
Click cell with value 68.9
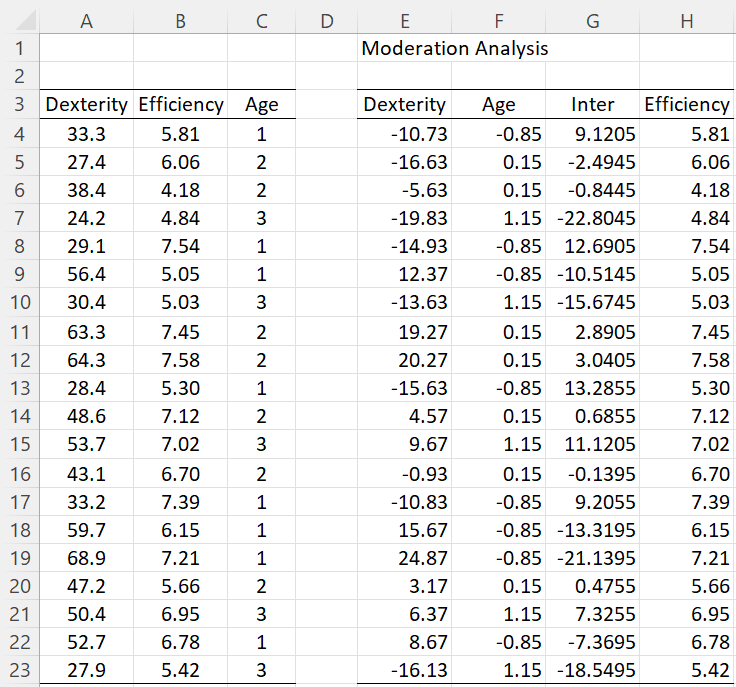(x=86, y=558)
